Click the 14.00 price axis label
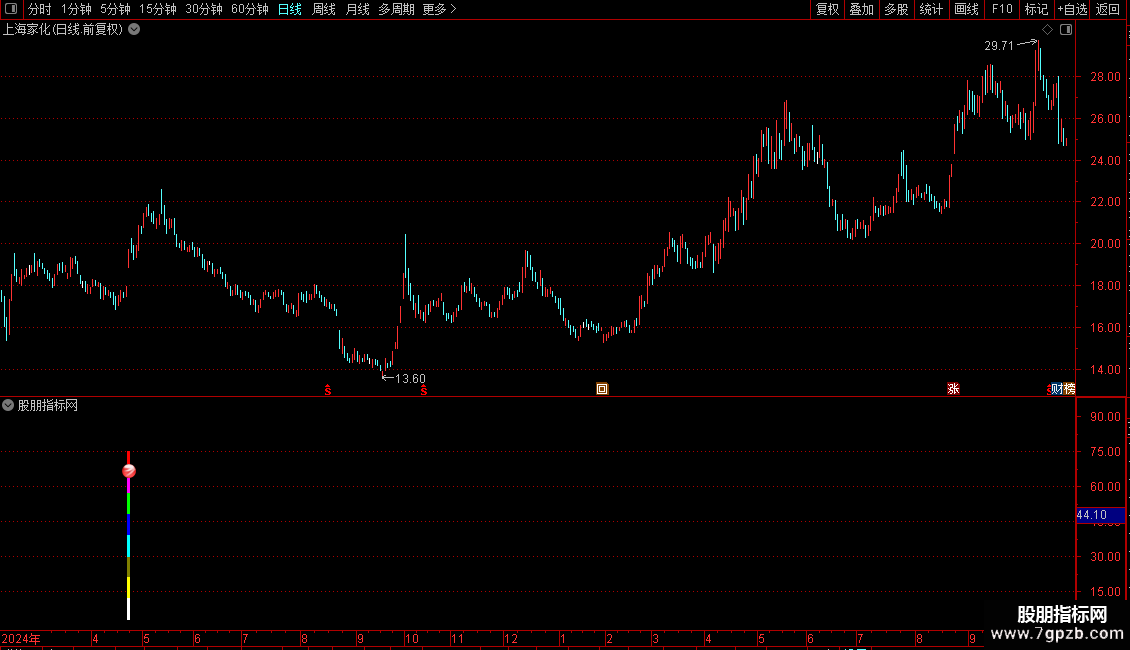Screen dimensions: 1130x650 [1105, 370]
